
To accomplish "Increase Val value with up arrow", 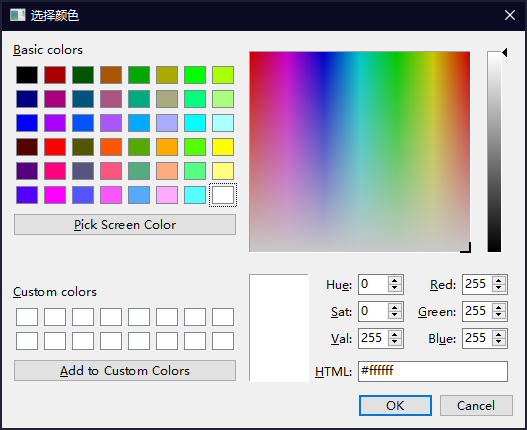I will coord(395,334).
